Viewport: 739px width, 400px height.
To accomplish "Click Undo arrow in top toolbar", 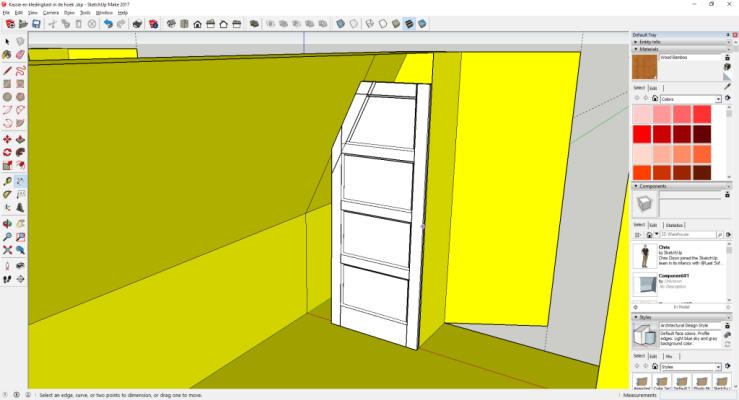I will pos(108,24).
